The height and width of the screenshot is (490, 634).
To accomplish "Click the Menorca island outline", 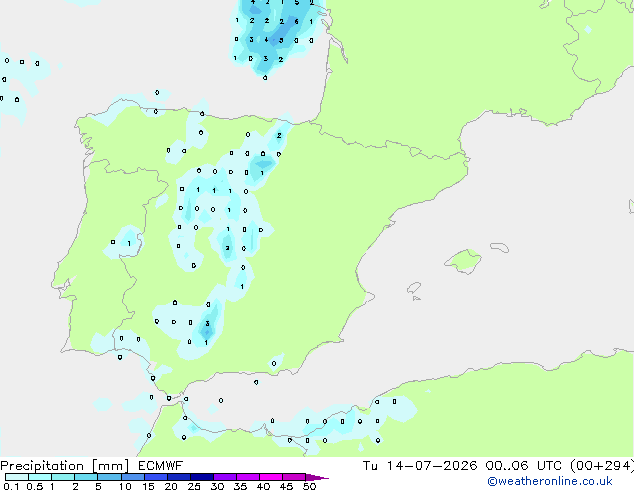I will (500, 247).
